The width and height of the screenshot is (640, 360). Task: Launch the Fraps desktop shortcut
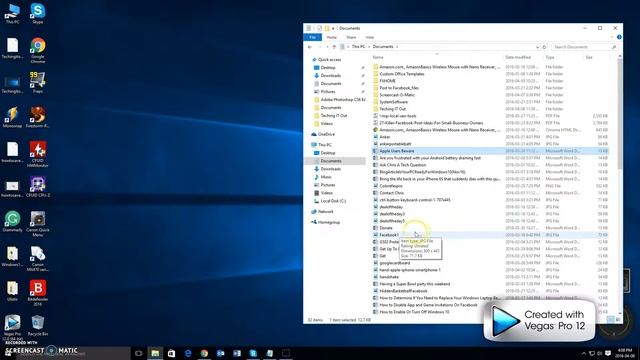38,82
